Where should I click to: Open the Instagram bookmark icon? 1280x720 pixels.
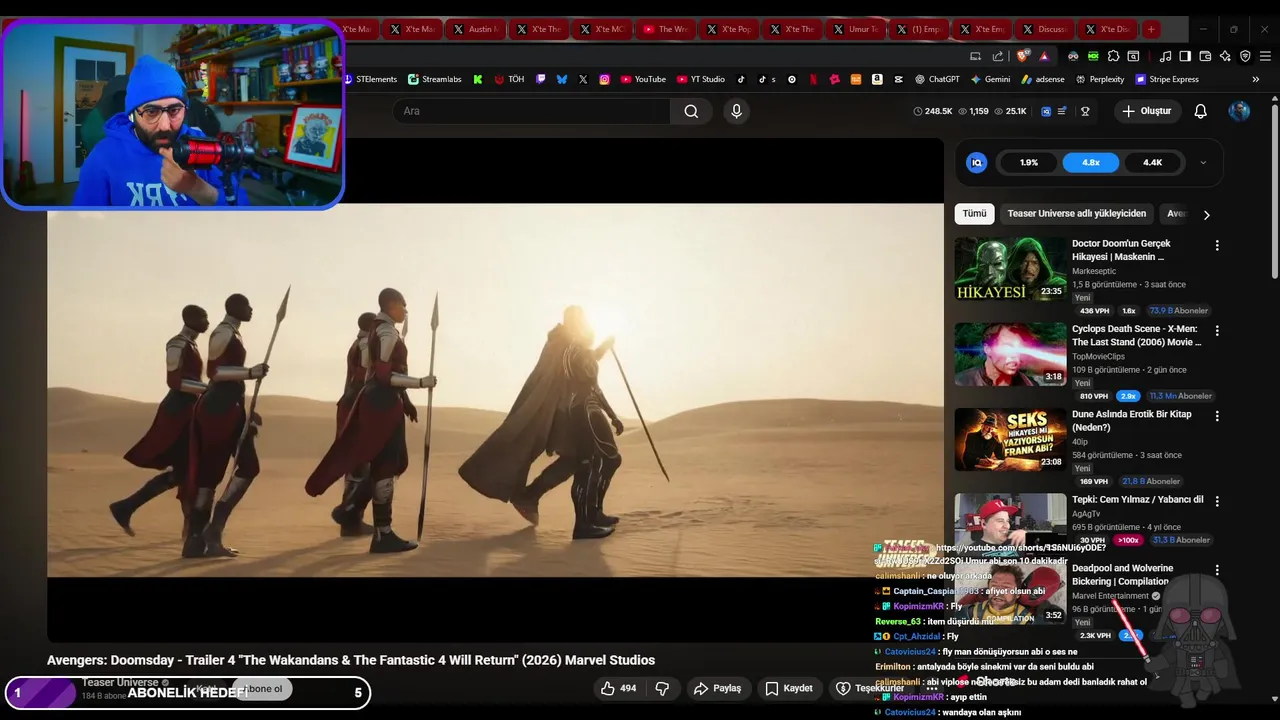(x=604, y=79)
